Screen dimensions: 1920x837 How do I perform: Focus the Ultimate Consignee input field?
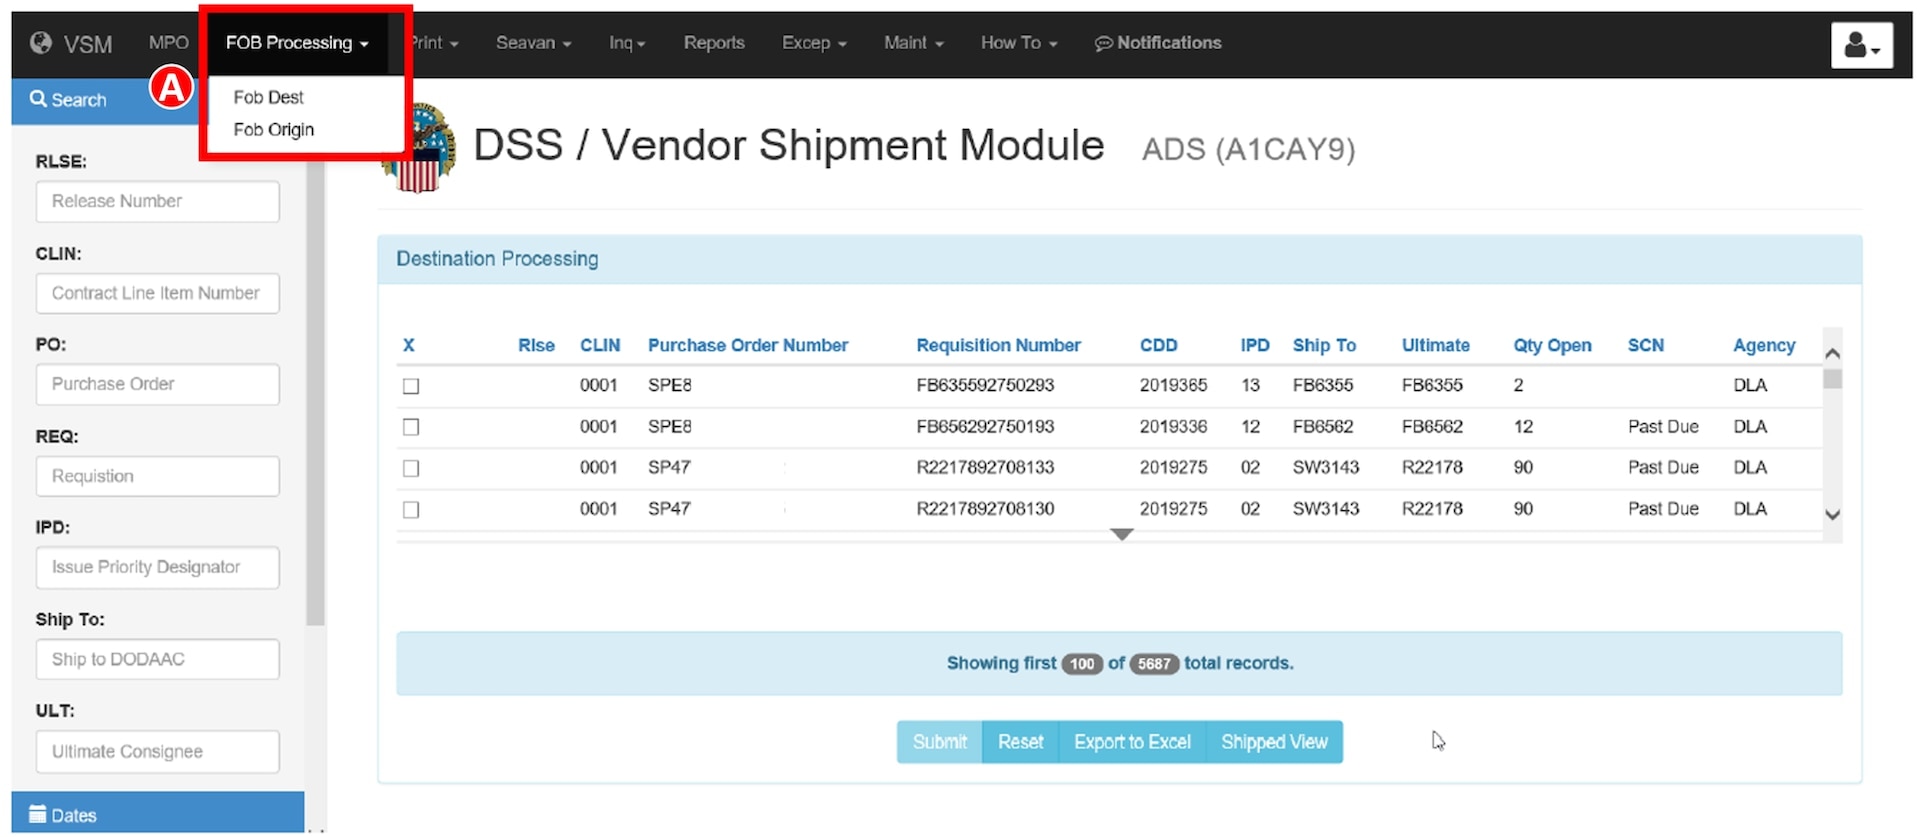pos(158,751)
